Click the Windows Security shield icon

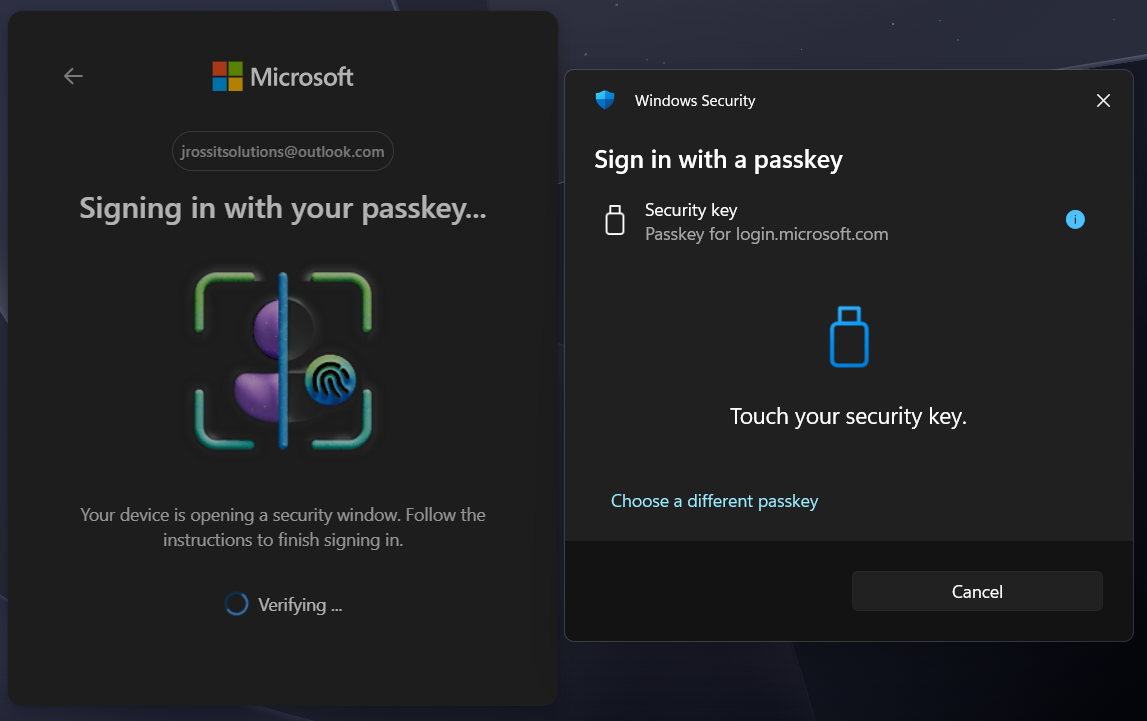605,100
